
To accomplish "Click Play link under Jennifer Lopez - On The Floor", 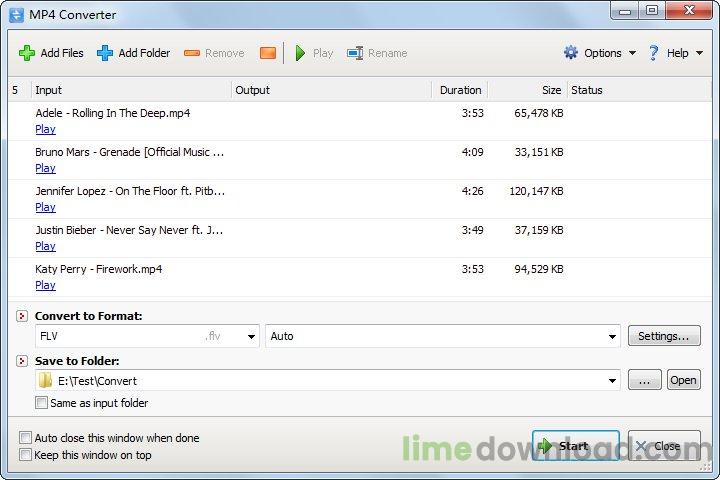I will 45,208.
